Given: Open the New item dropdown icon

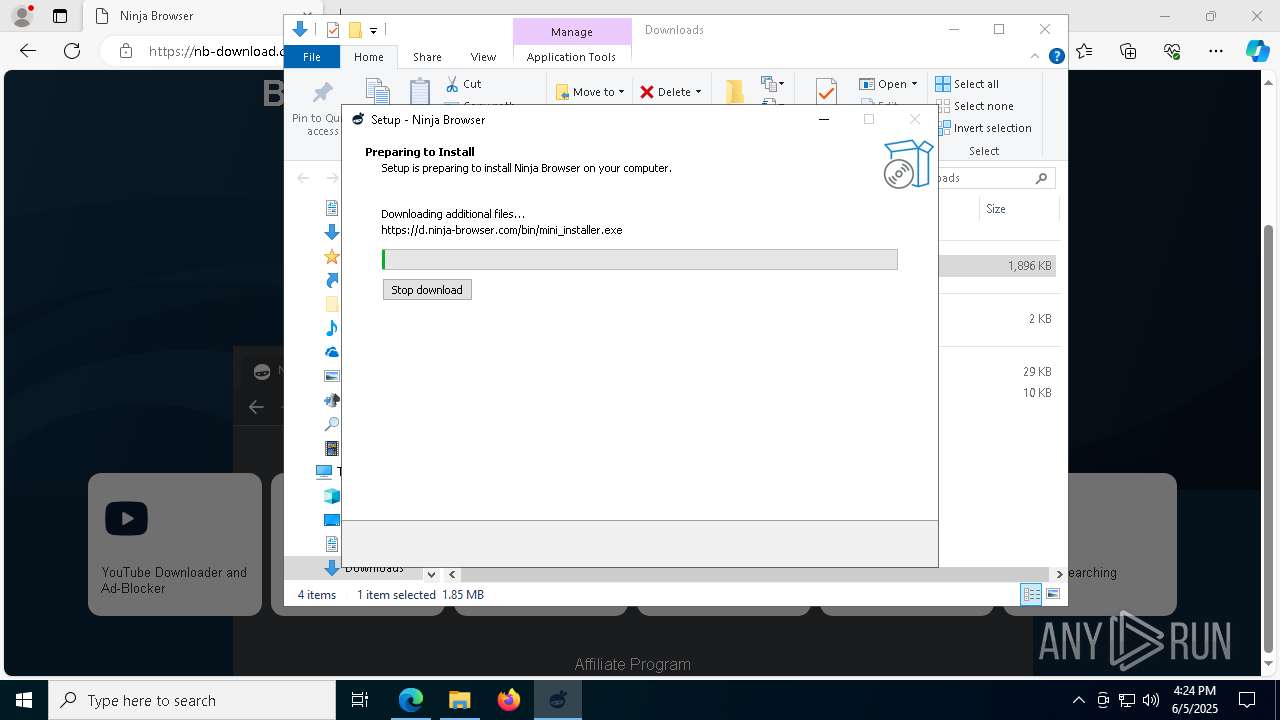Looking at the screenshot, I should 772,84.
